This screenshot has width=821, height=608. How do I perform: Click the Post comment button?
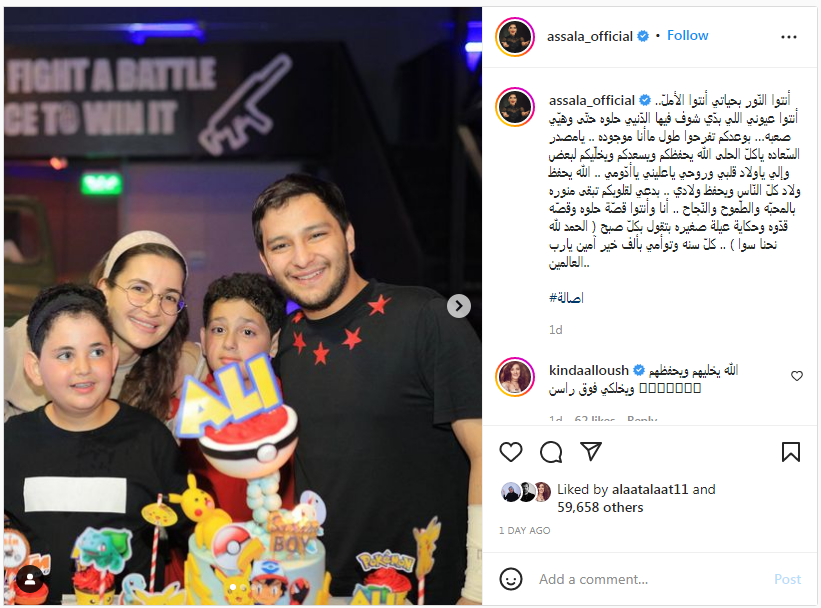pyautogui.click(x=787, y=579)
